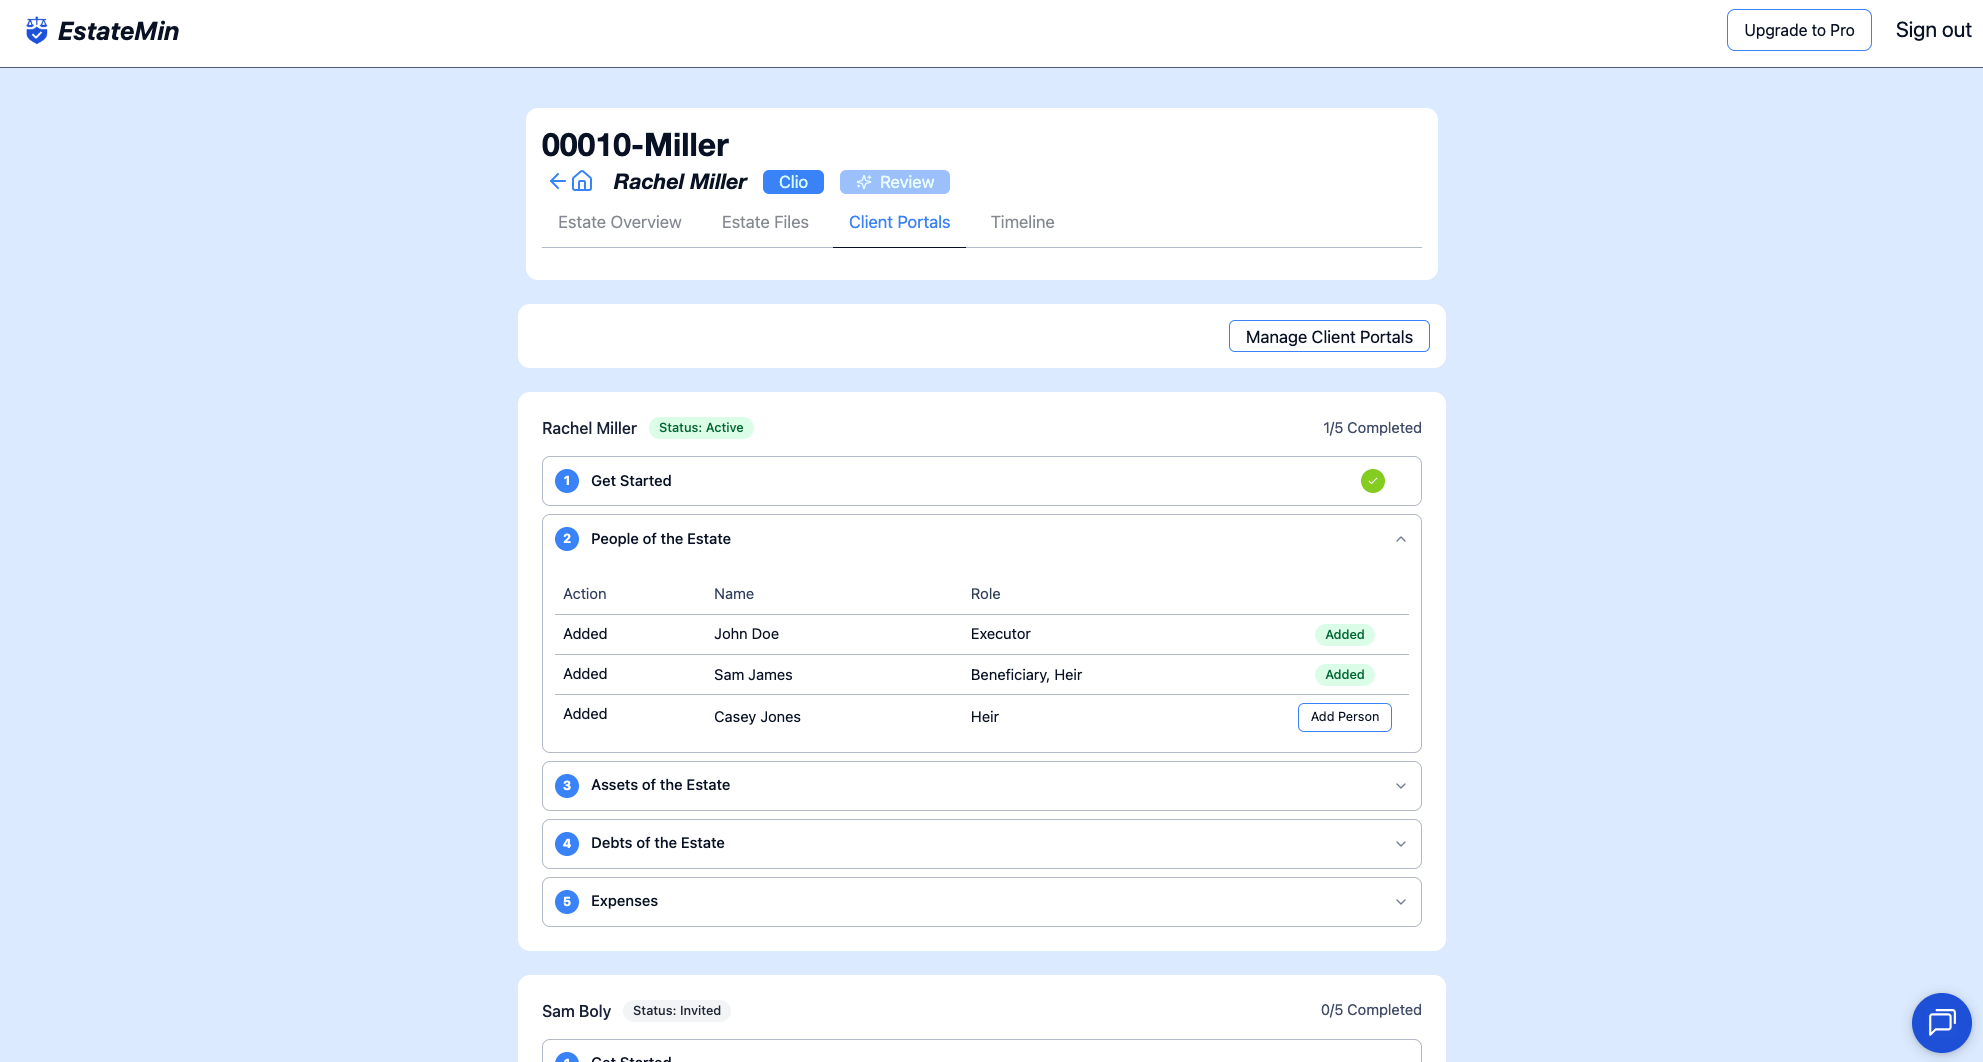Open the Estate Files tab
1983x1062 pixels.
pos(765,222)
